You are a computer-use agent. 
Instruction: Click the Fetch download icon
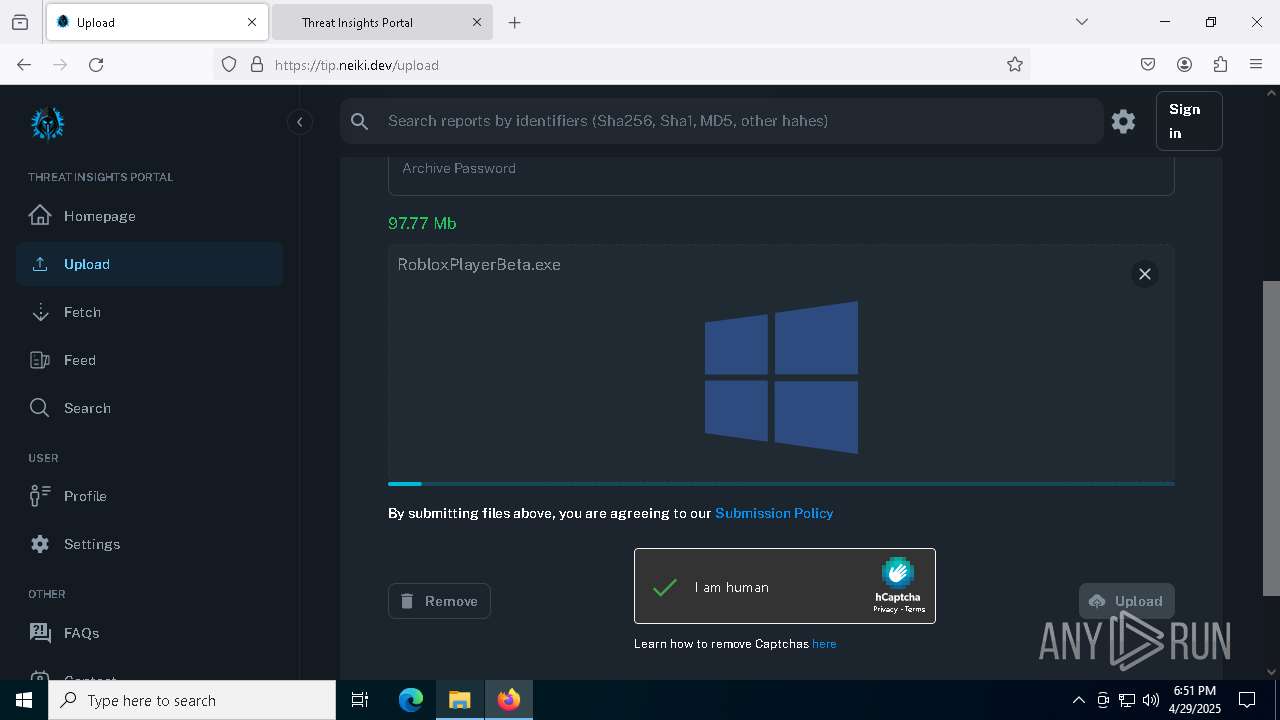pyautogui.click(x=40, y=312)
